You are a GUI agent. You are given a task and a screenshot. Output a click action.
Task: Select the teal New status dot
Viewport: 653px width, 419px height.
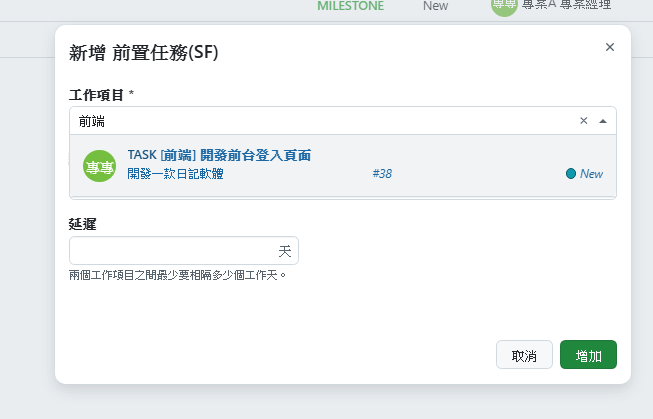[x=571, y=174]
